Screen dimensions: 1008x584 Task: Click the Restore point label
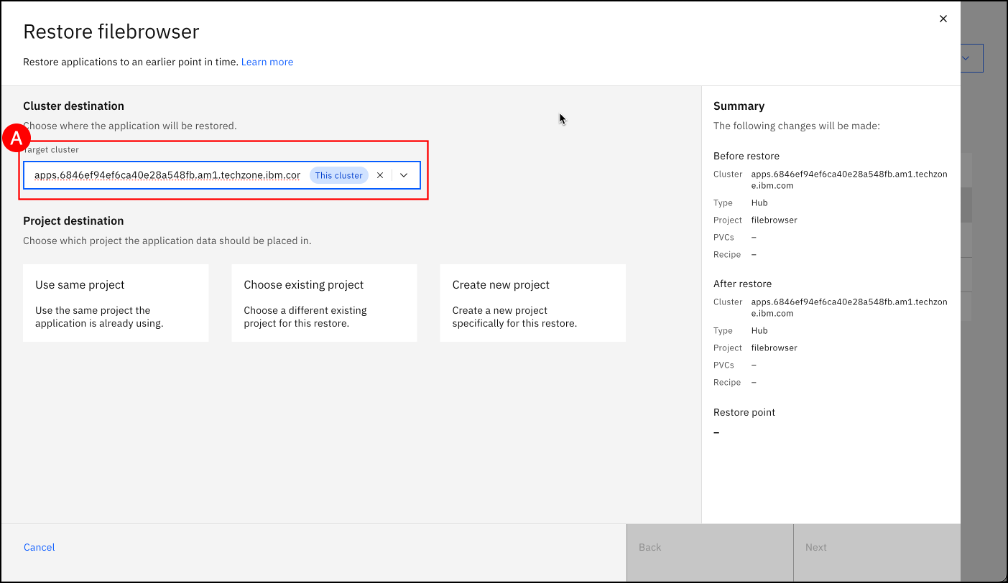[x=744, y=412]
